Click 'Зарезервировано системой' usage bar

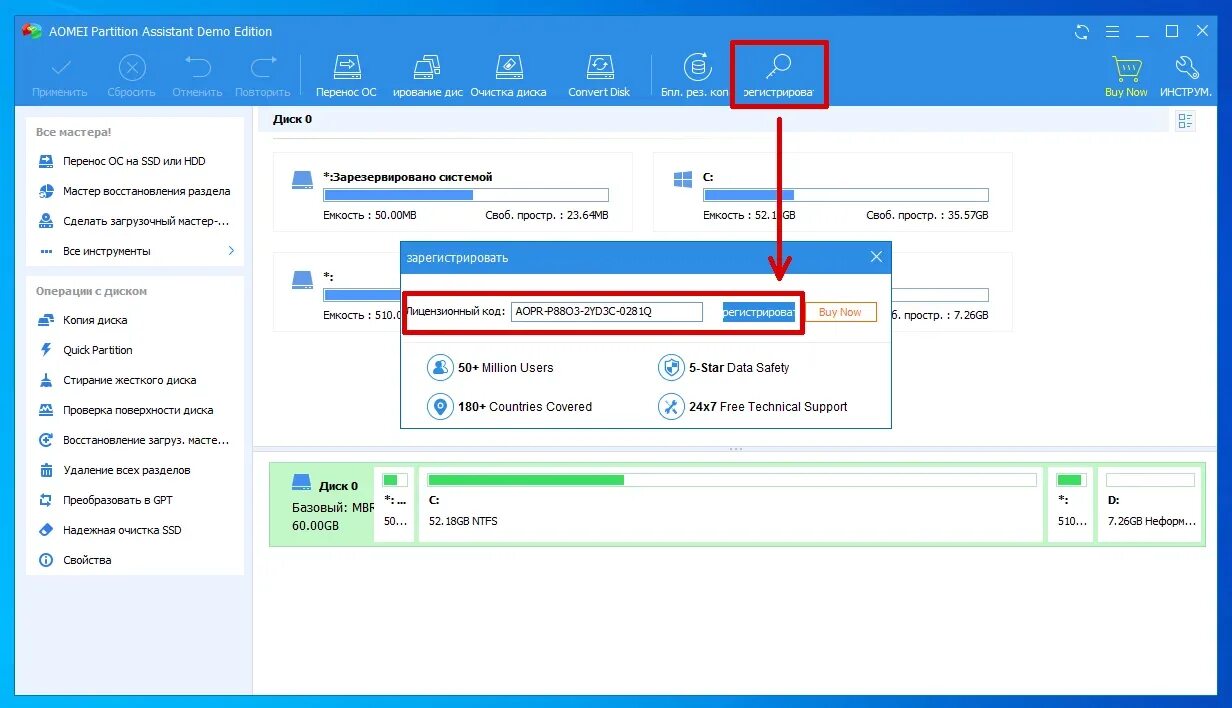pos(465,195)
